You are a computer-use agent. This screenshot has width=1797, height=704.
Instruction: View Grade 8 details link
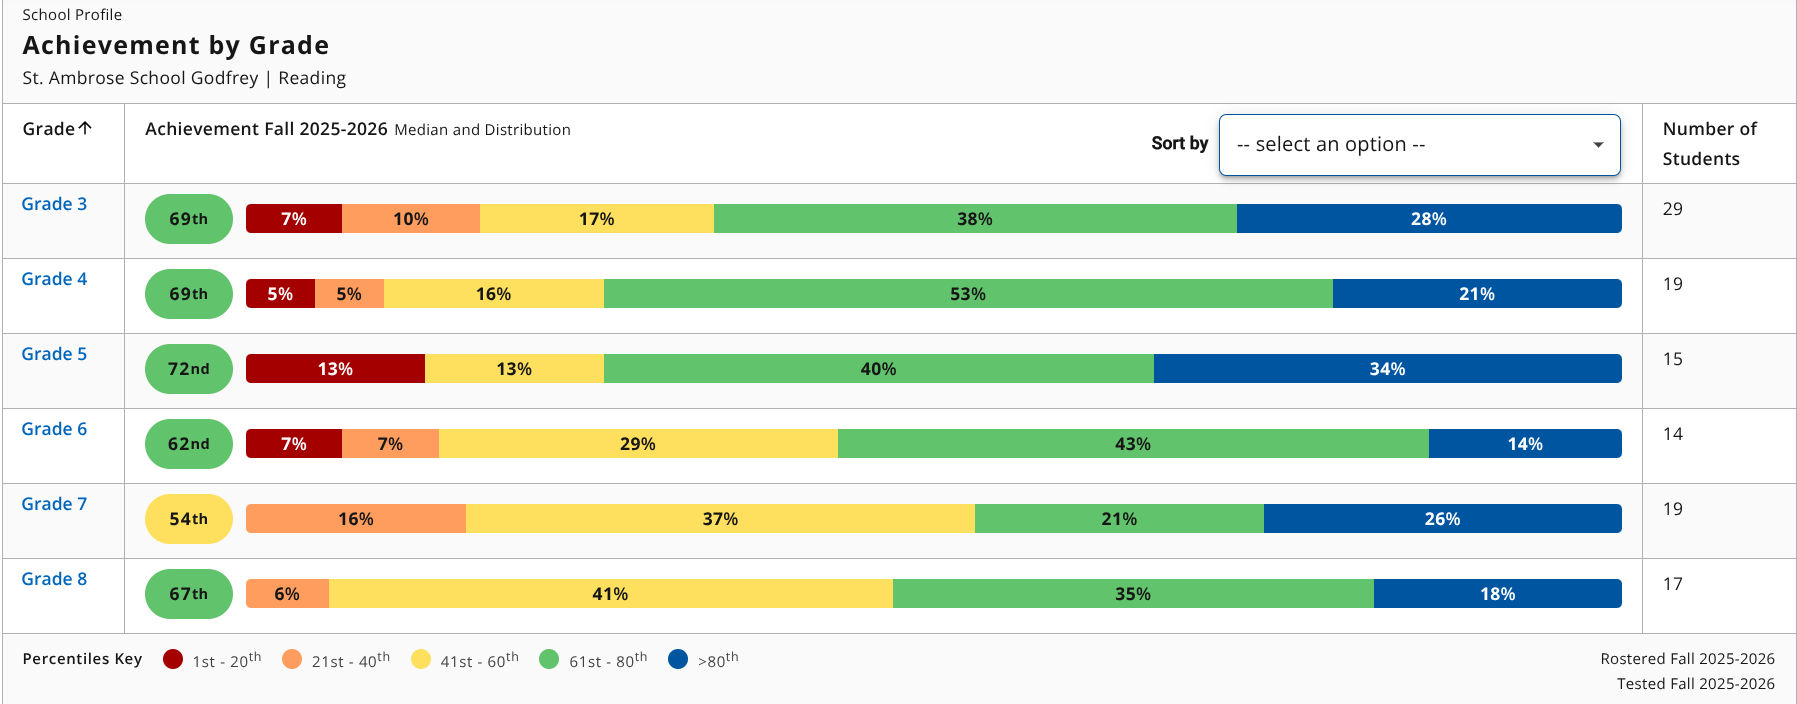coord(54,579)
